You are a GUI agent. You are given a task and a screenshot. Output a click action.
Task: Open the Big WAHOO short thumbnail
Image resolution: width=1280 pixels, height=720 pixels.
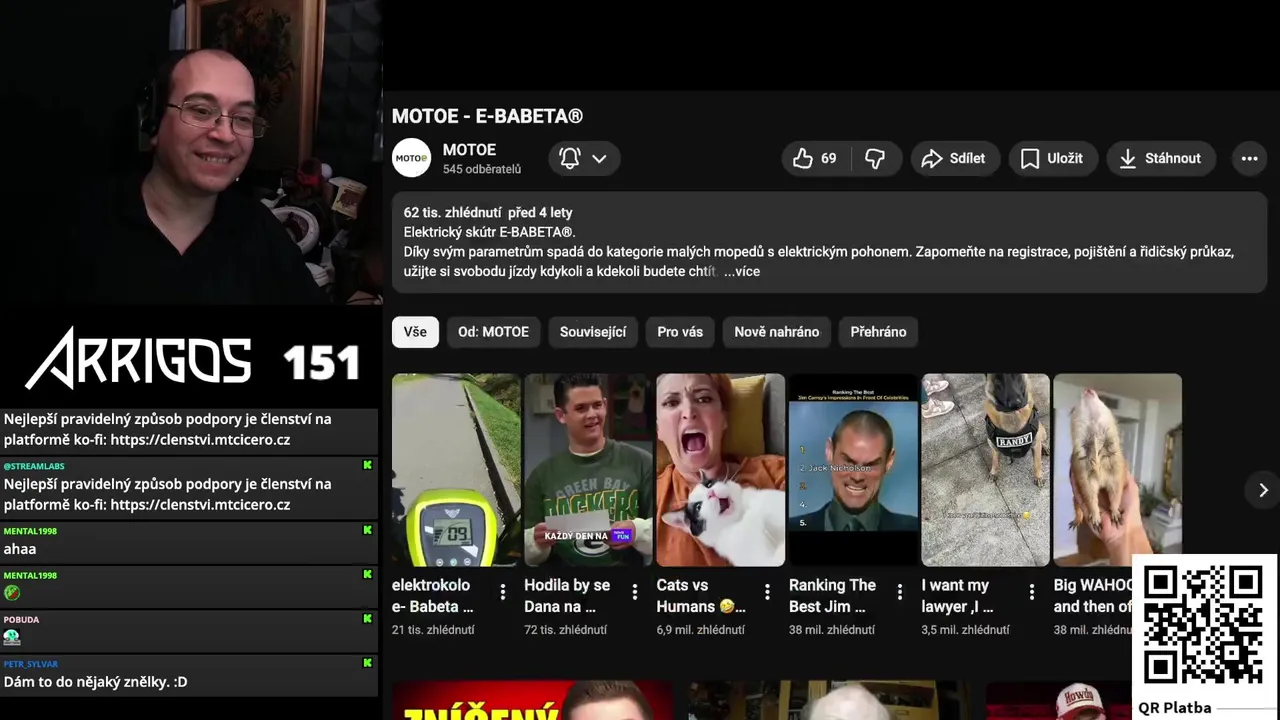click(1117, 470)
